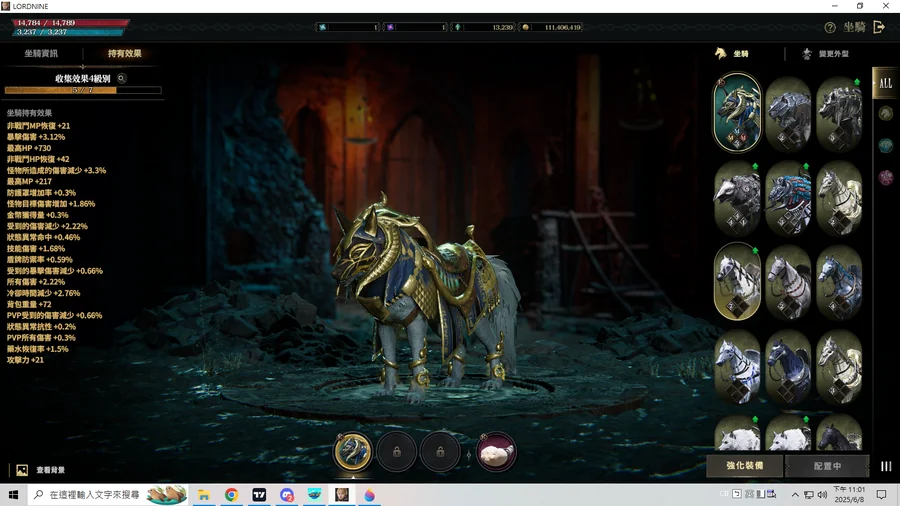Filter mounts by the pink grade icon
900x506 pixels.
coord(886,177)
